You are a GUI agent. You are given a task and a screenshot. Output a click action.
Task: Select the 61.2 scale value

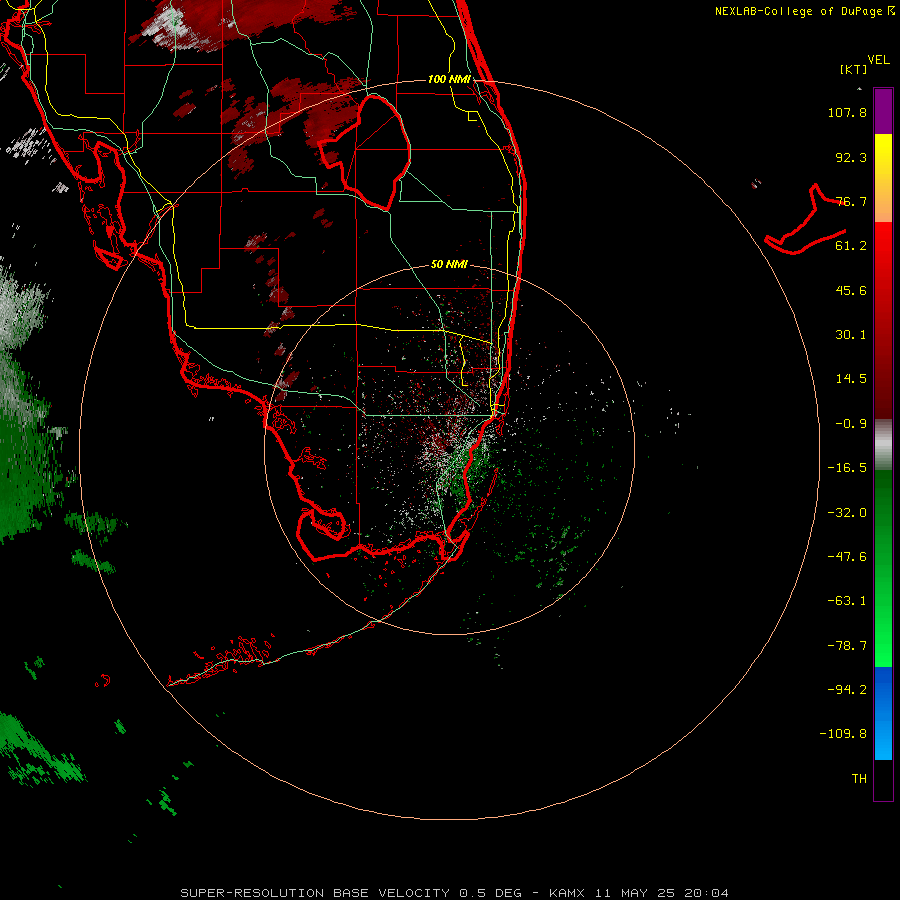point(851,246)
